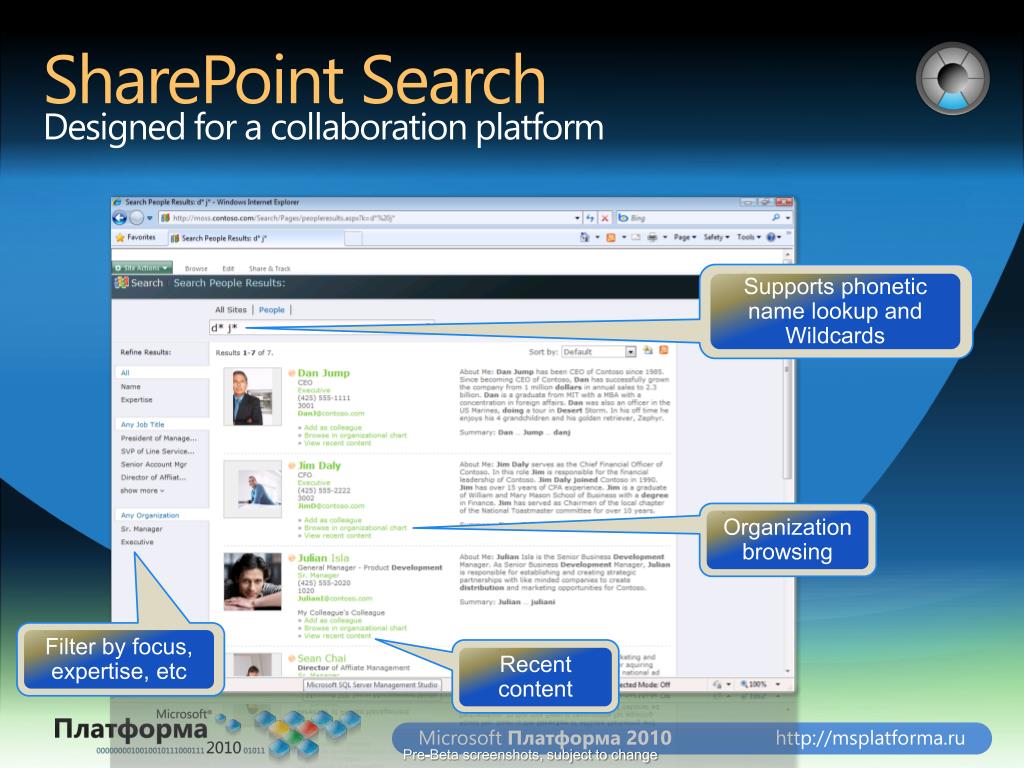Screen dimensions: 1024x768
Task: Refine by Director of Affiliat...
Action: [153, 477]
